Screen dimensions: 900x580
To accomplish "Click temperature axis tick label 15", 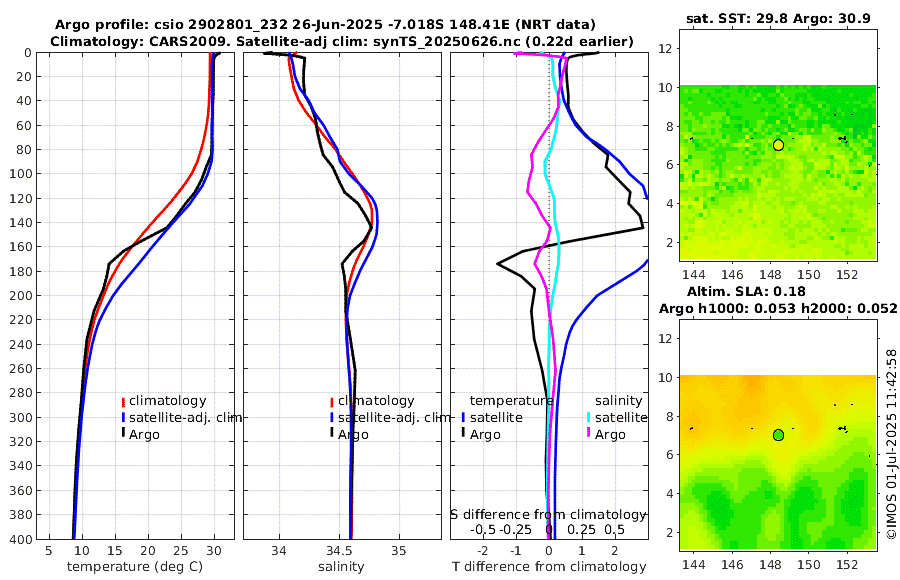I will tap(115, 551).
